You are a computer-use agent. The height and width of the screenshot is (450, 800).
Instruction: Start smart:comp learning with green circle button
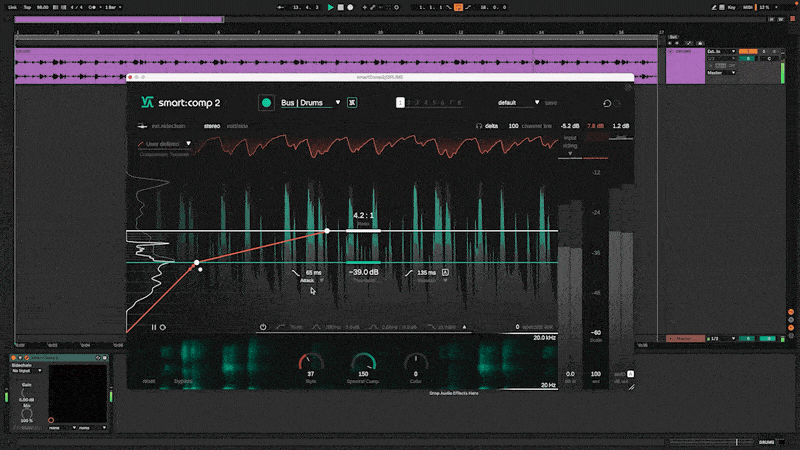click(x=266, y=103)
